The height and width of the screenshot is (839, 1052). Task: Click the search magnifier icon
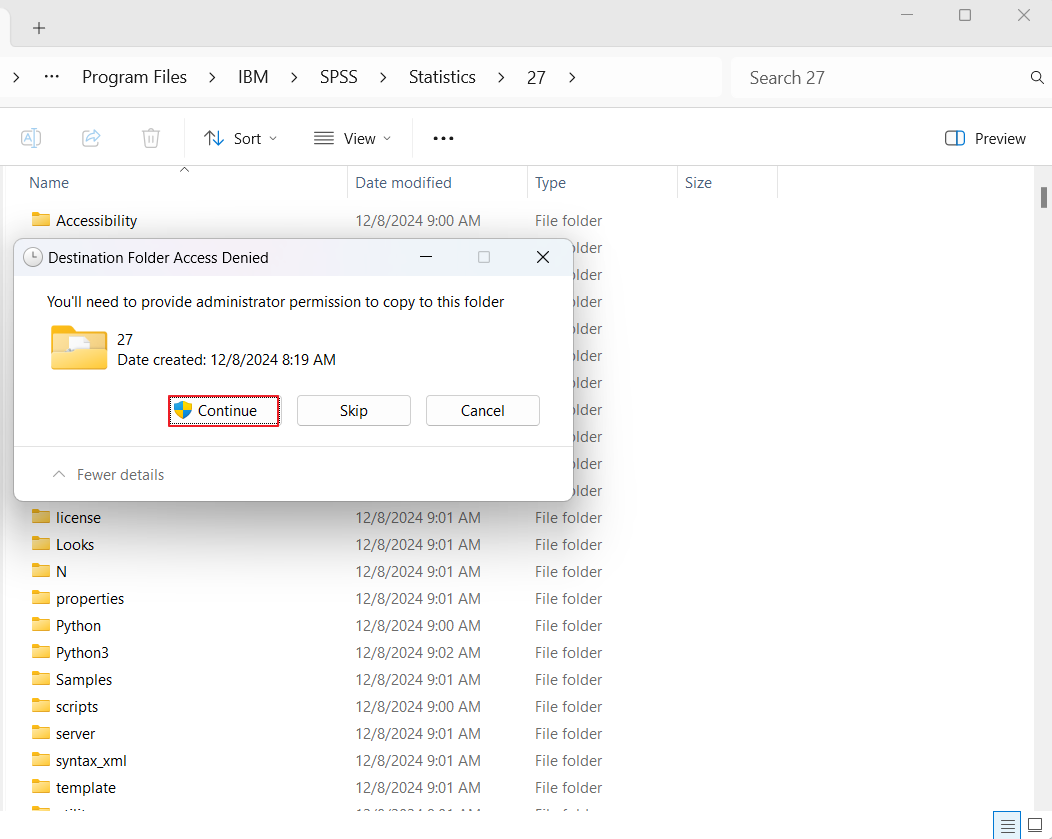click(x=1037, y=78)
